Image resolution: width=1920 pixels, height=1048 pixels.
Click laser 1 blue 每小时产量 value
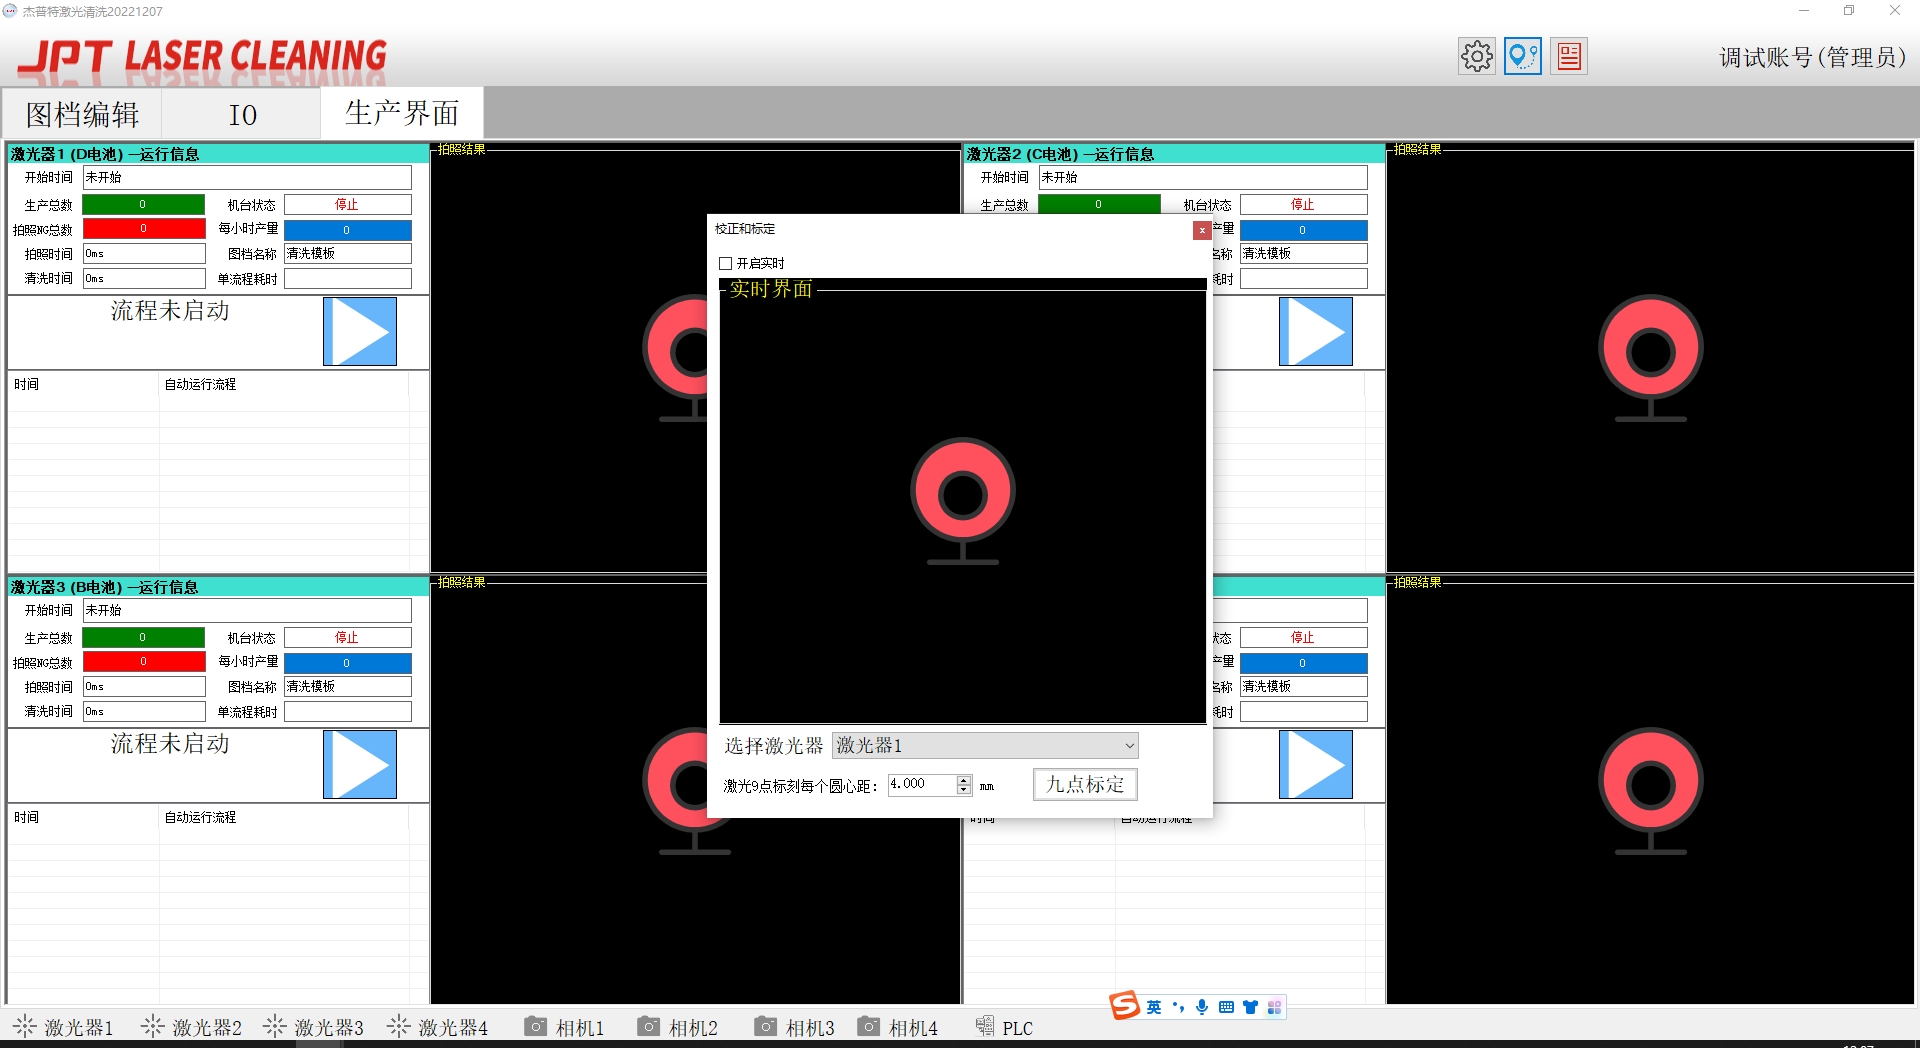347,230
